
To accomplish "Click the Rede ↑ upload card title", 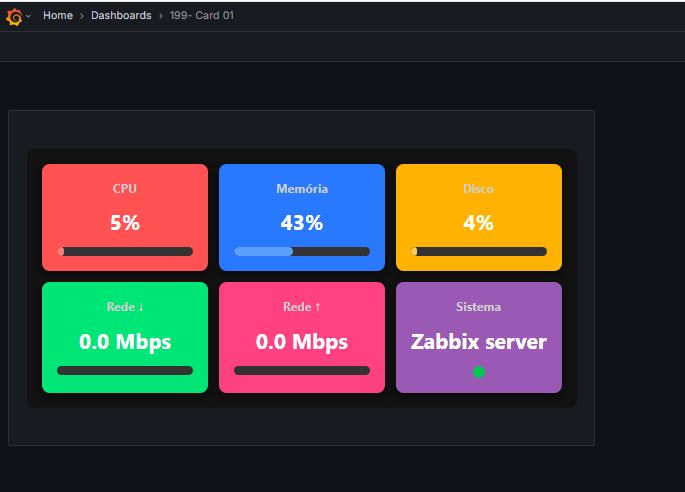I will coord(302,306).
